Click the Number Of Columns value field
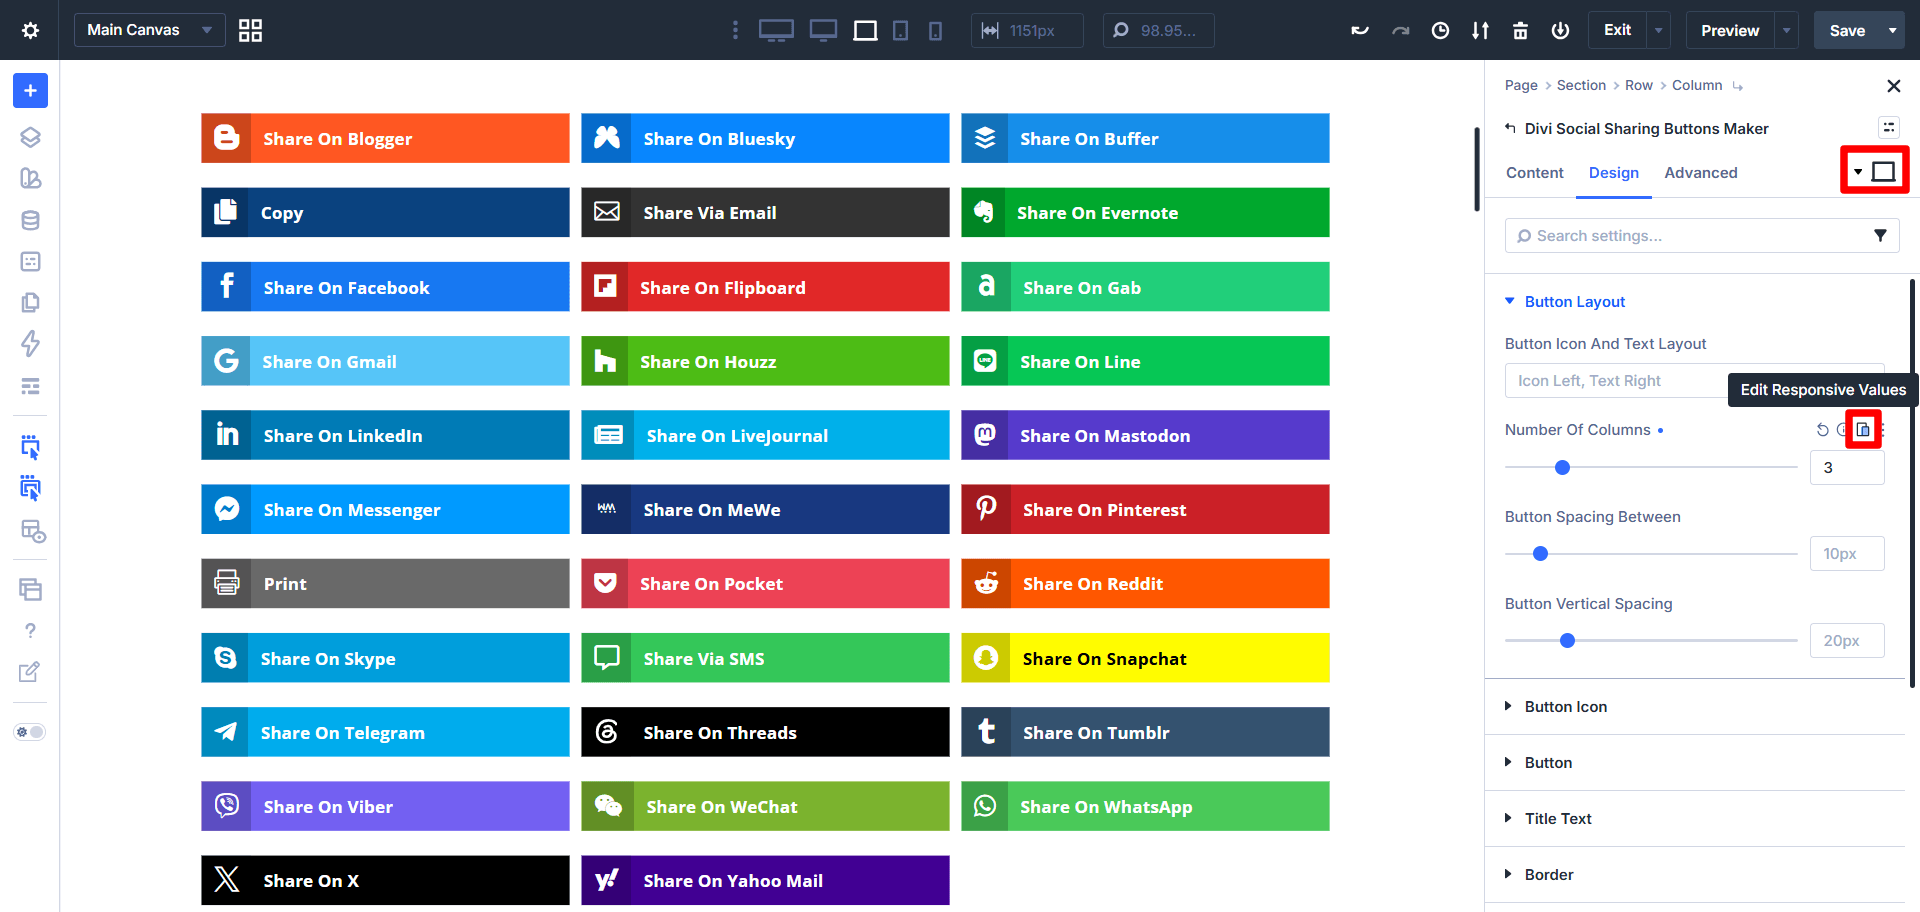The width and height of the screenshot is (1920, 912). point(1847,468)
